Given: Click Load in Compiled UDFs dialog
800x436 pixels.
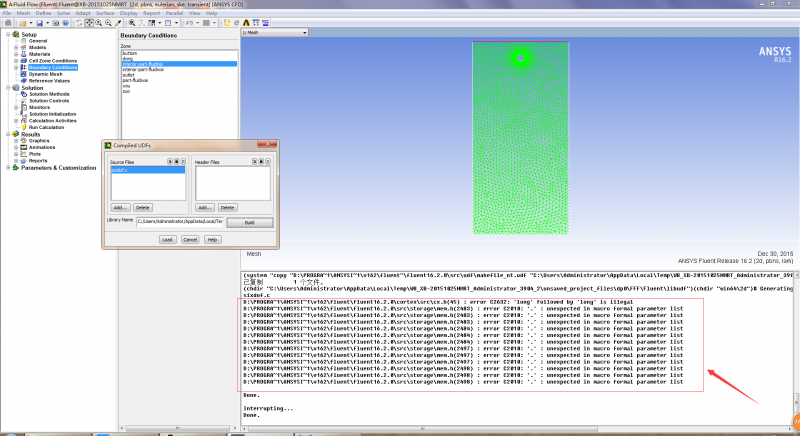Looking at the screenshot, I should pos(168,240).
